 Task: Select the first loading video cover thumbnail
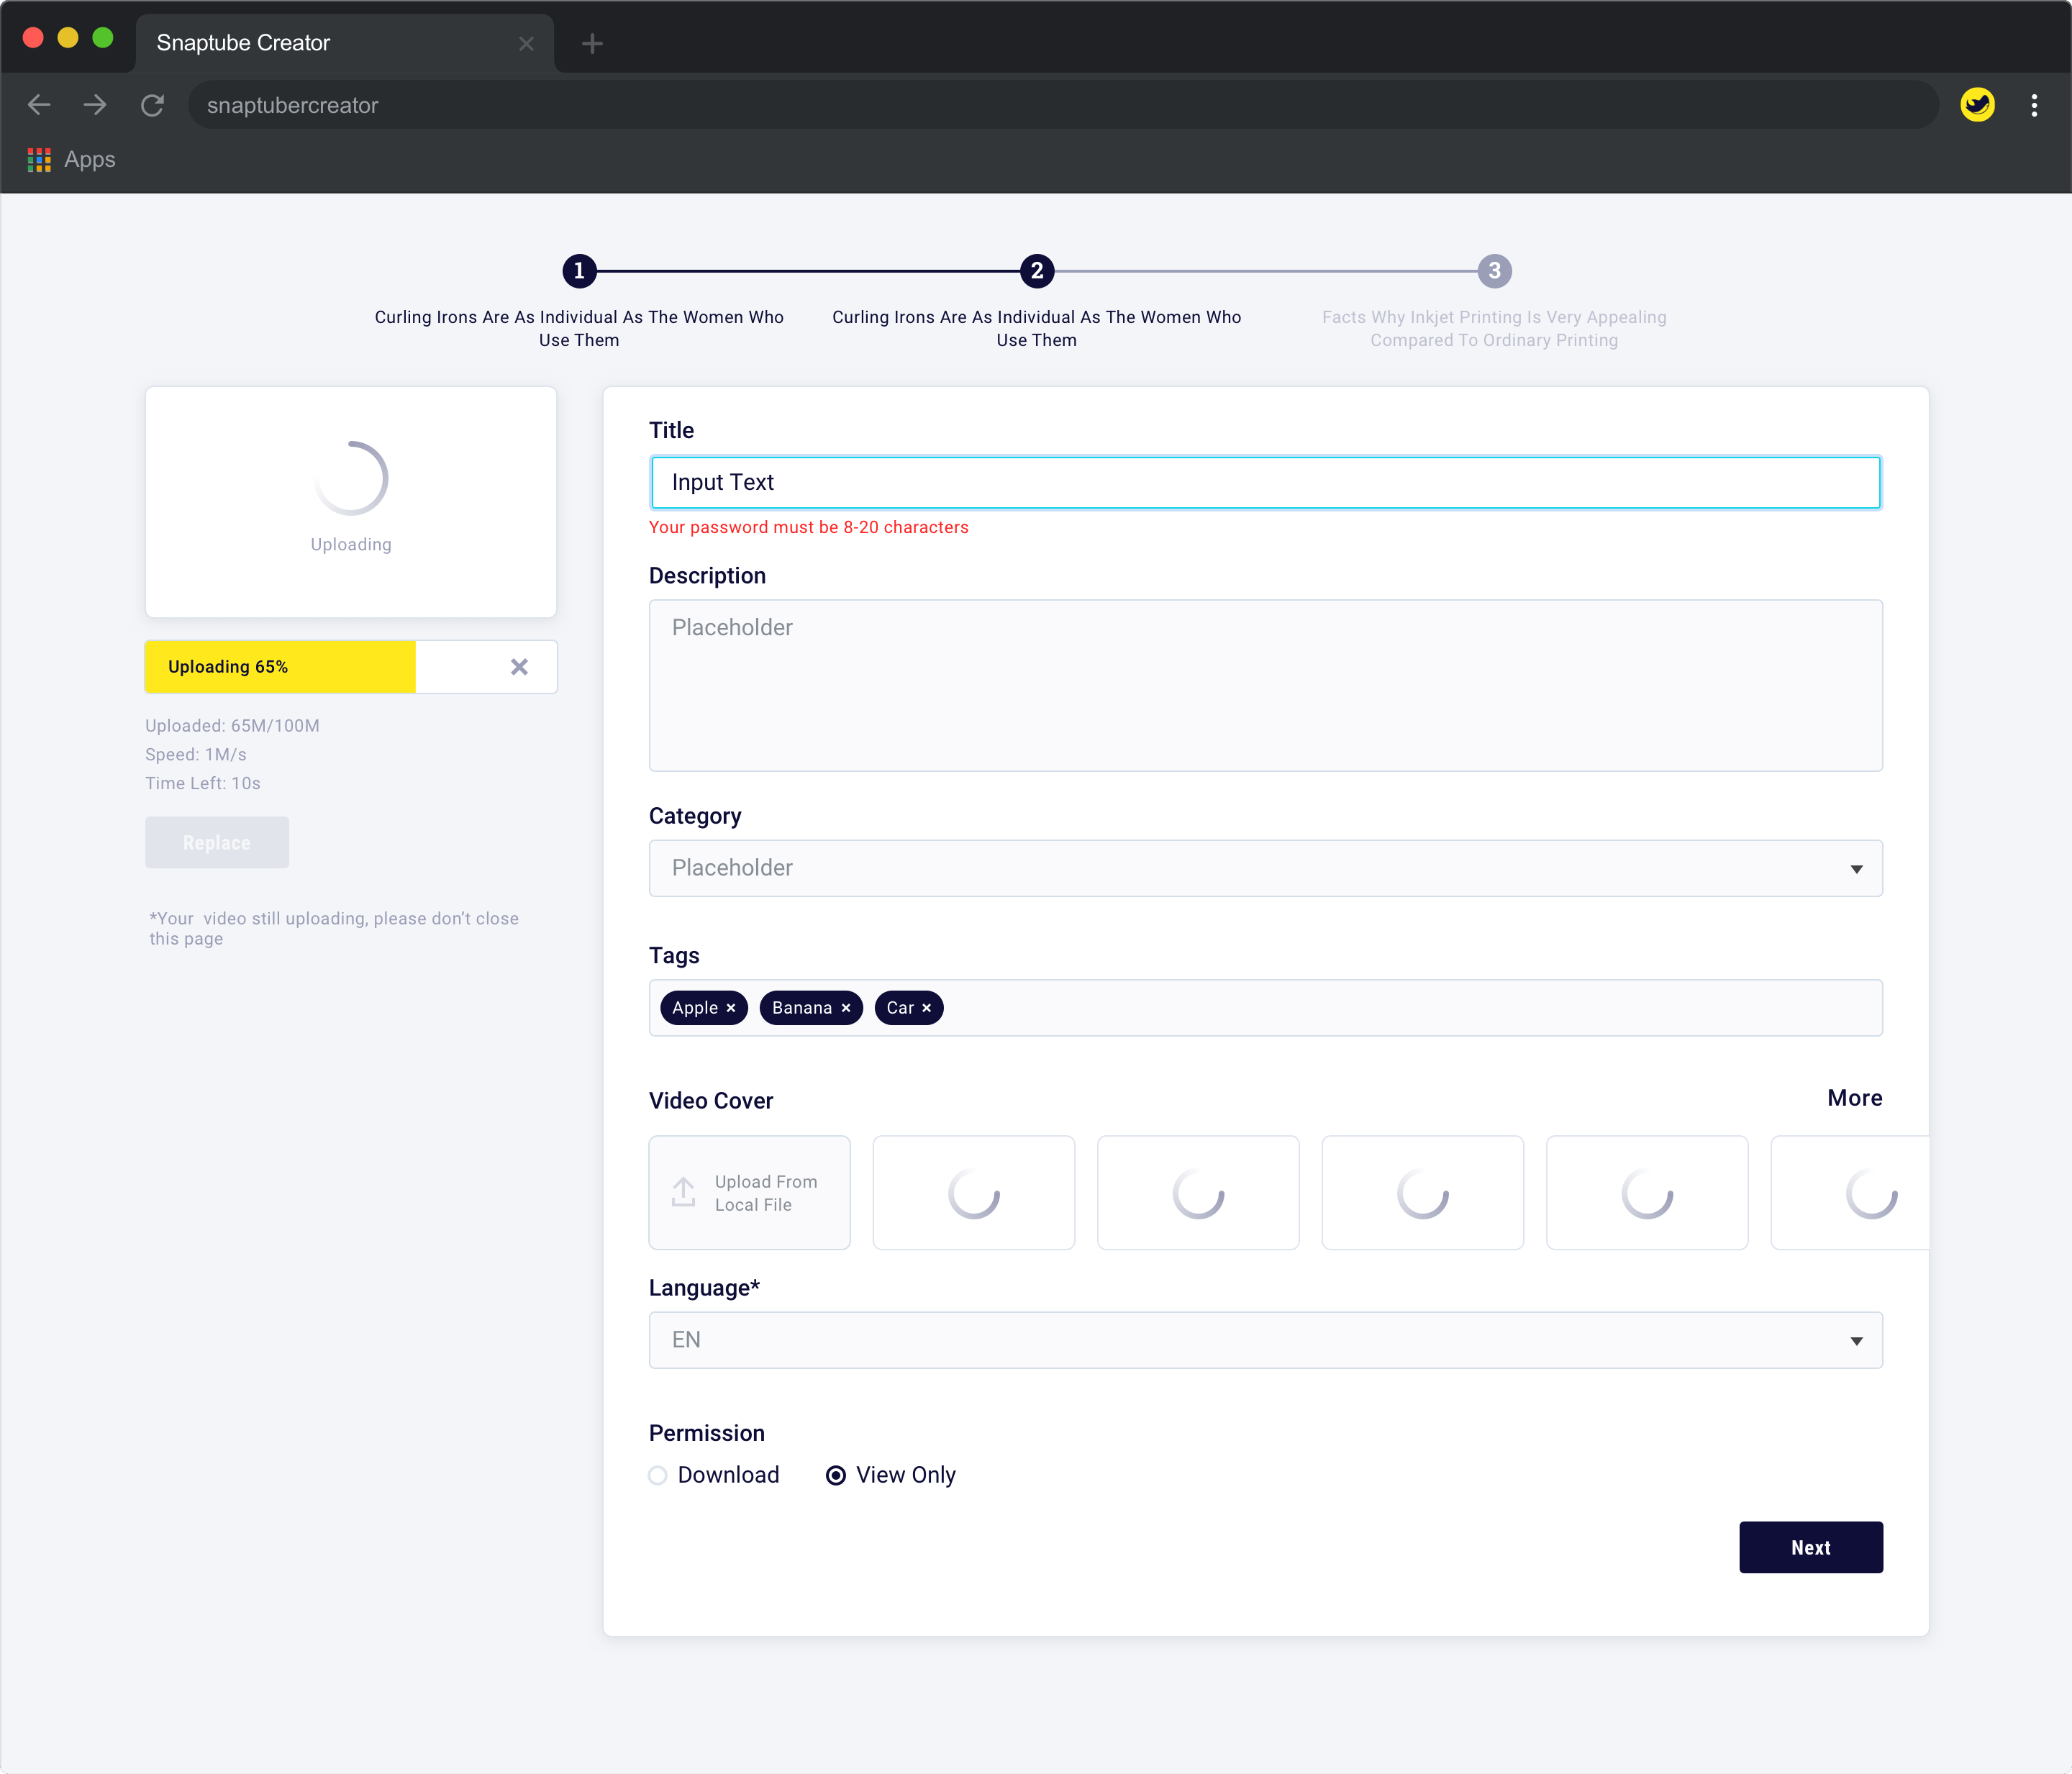[x=974, y=1192]
